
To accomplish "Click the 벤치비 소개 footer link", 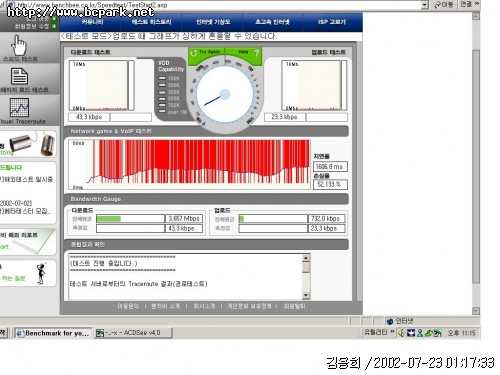I will tap(165, 306).
